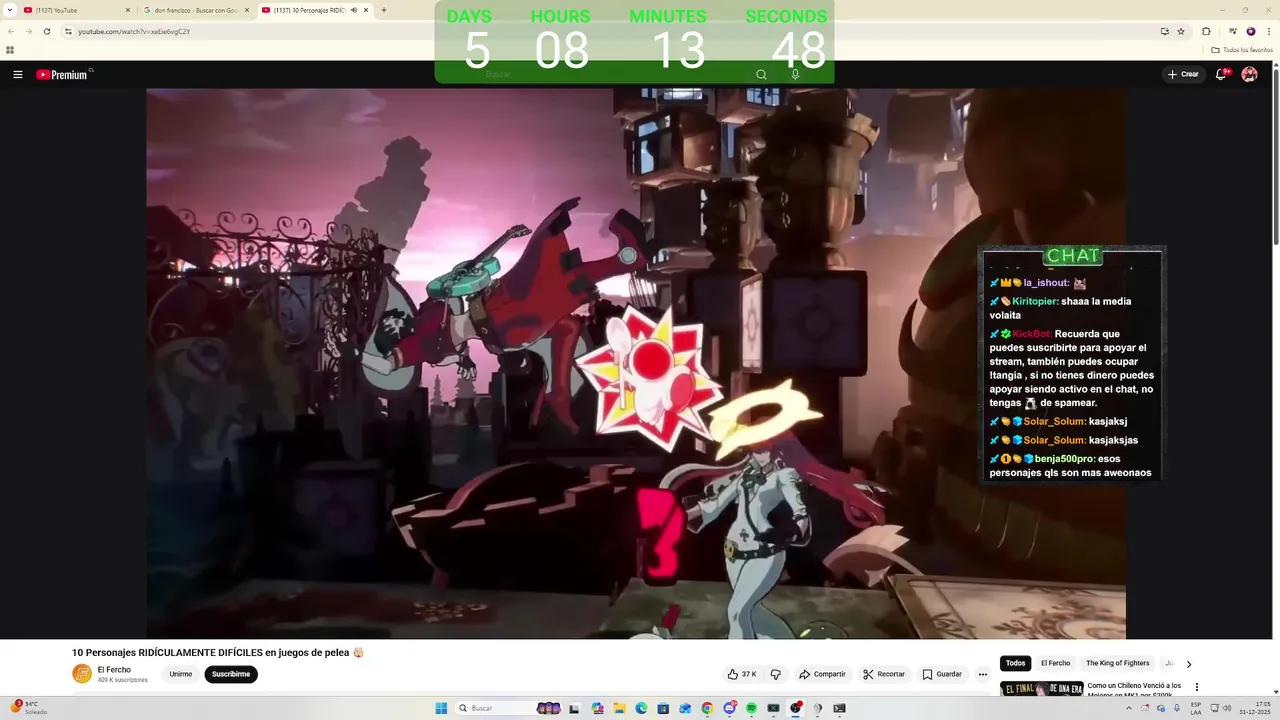Viewport: 1280px width, 720px height.
Task: Open the YouTube account avatar menu
Action: pyautogui.click(x=1249, y=74)
